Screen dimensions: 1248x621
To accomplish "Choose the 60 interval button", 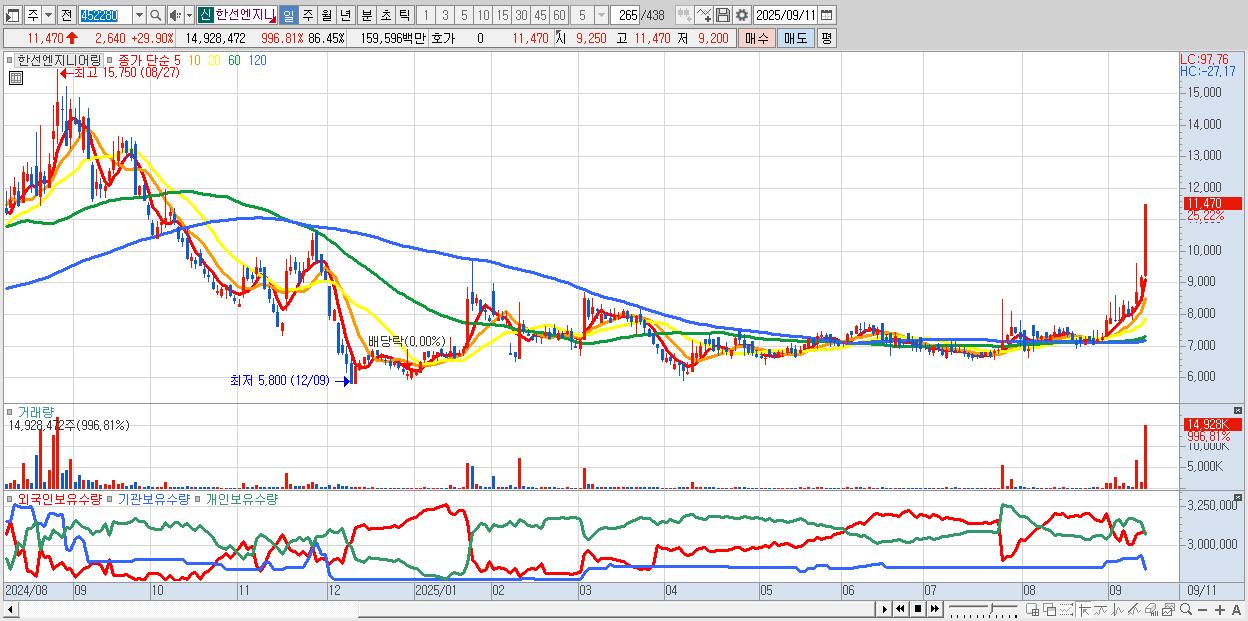I will point(559,15).
